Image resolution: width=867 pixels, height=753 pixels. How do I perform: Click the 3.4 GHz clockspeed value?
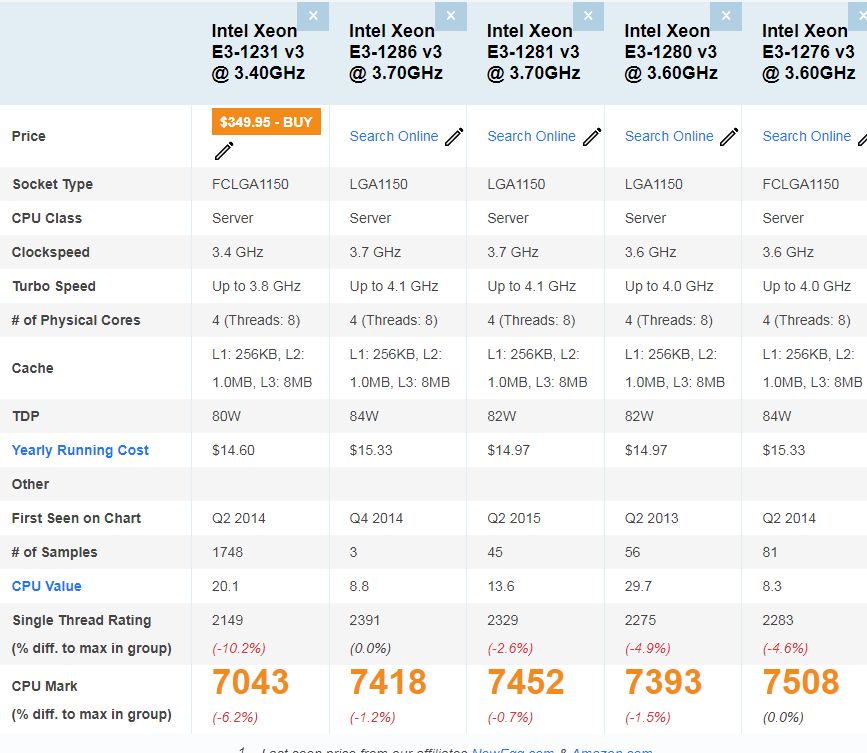click(x=238, y=252)
